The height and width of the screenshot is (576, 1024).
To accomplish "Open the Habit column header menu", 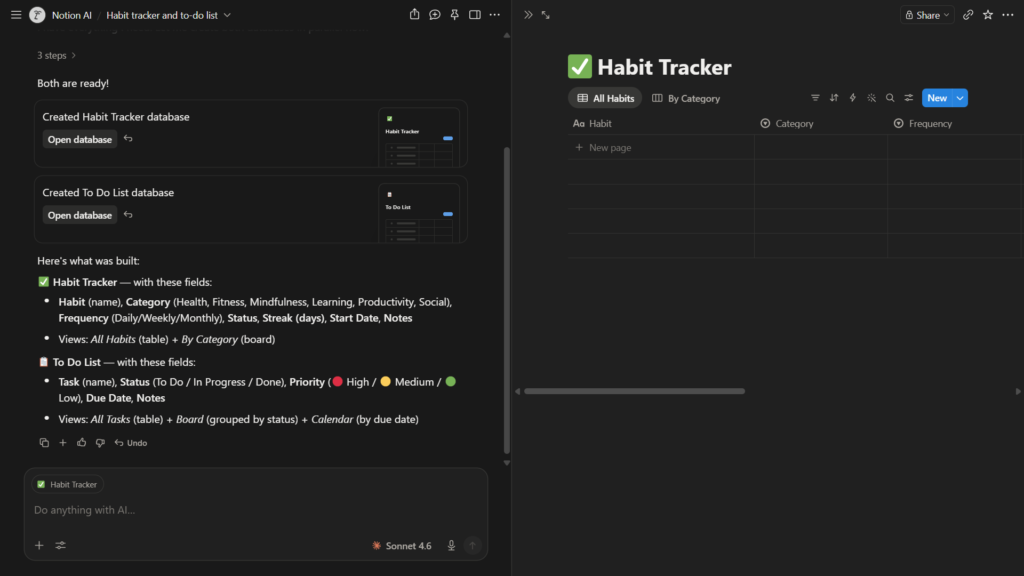I will pyautogui.click(x=660, y=123).
